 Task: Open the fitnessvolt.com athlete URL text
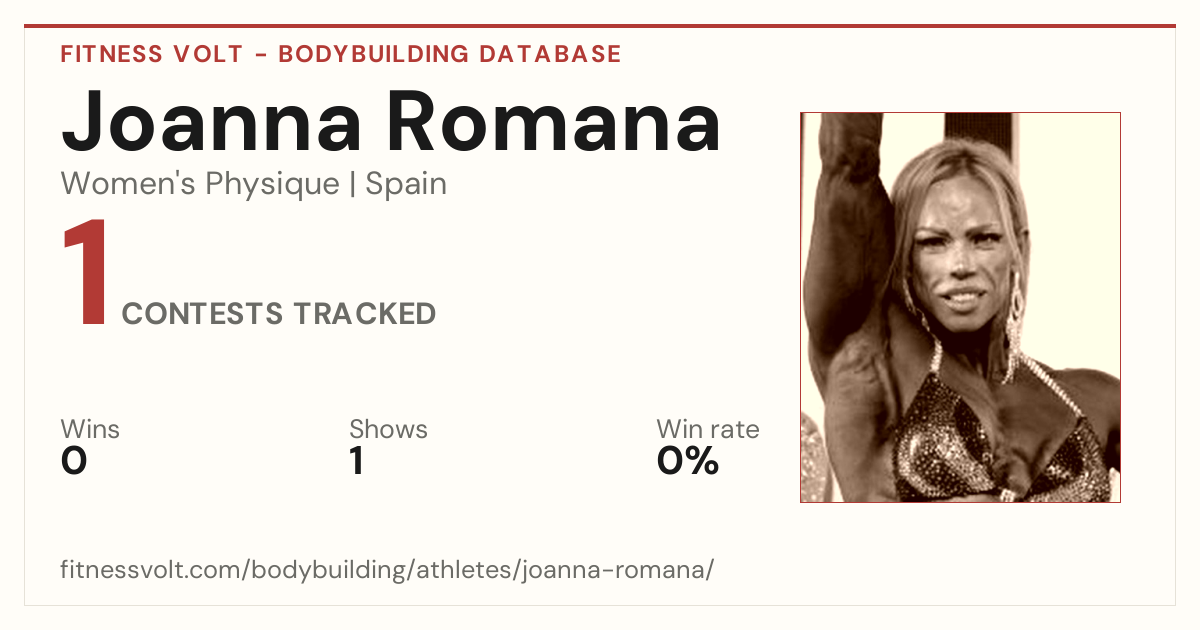coord(387,570)
